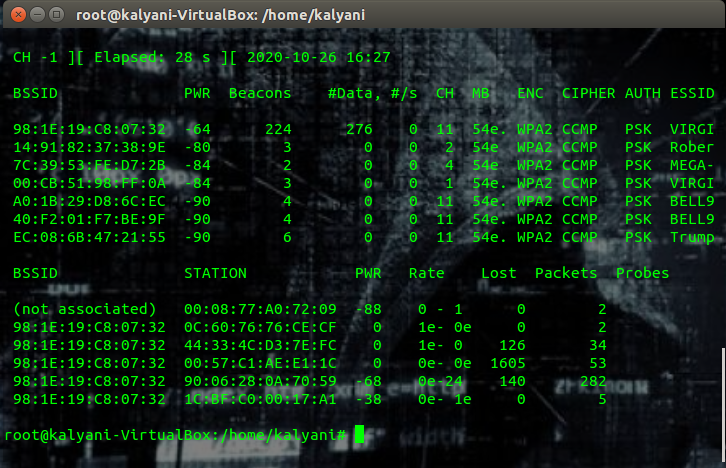The image size is (726, 468).
Task: Click the AUTH column header
Action: click(x=643, y=94)
